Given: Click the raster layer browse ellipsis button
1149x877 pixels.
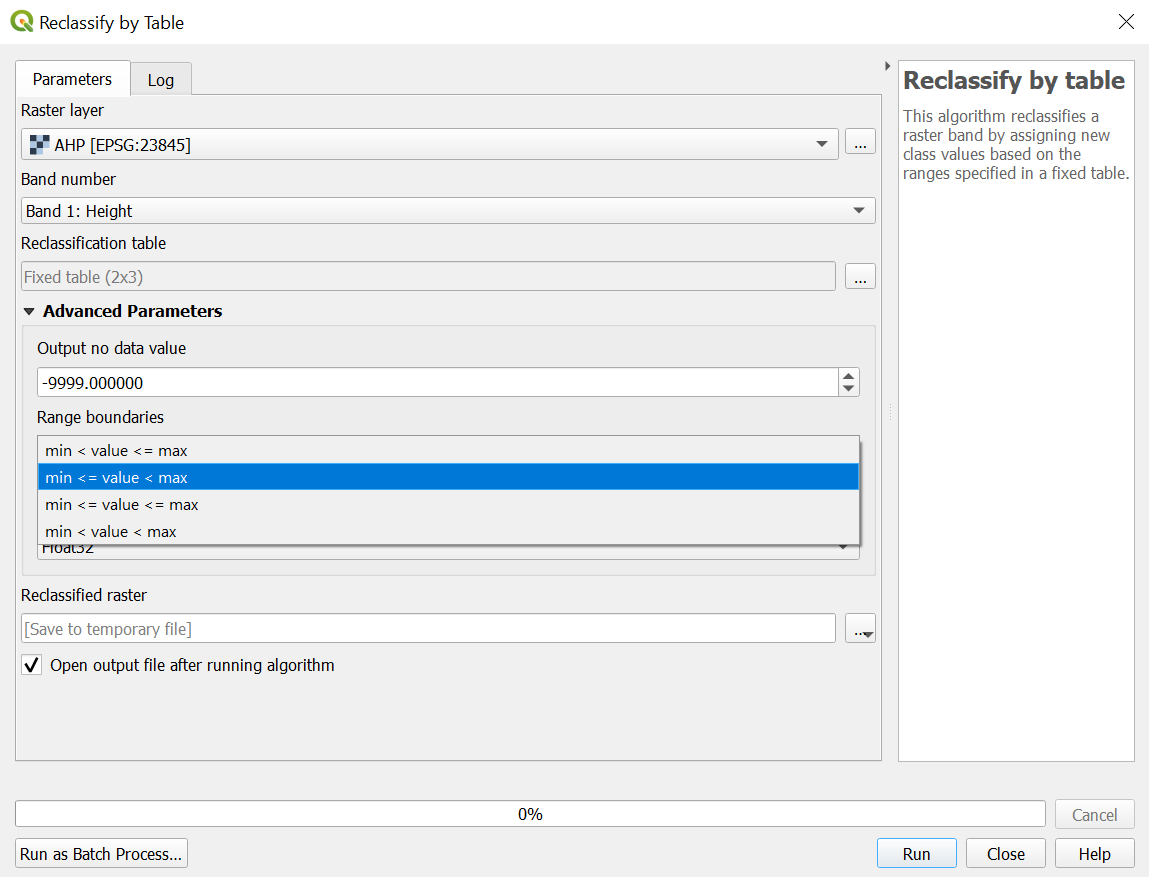Looking at the screenshot, I should pos(860,144).
